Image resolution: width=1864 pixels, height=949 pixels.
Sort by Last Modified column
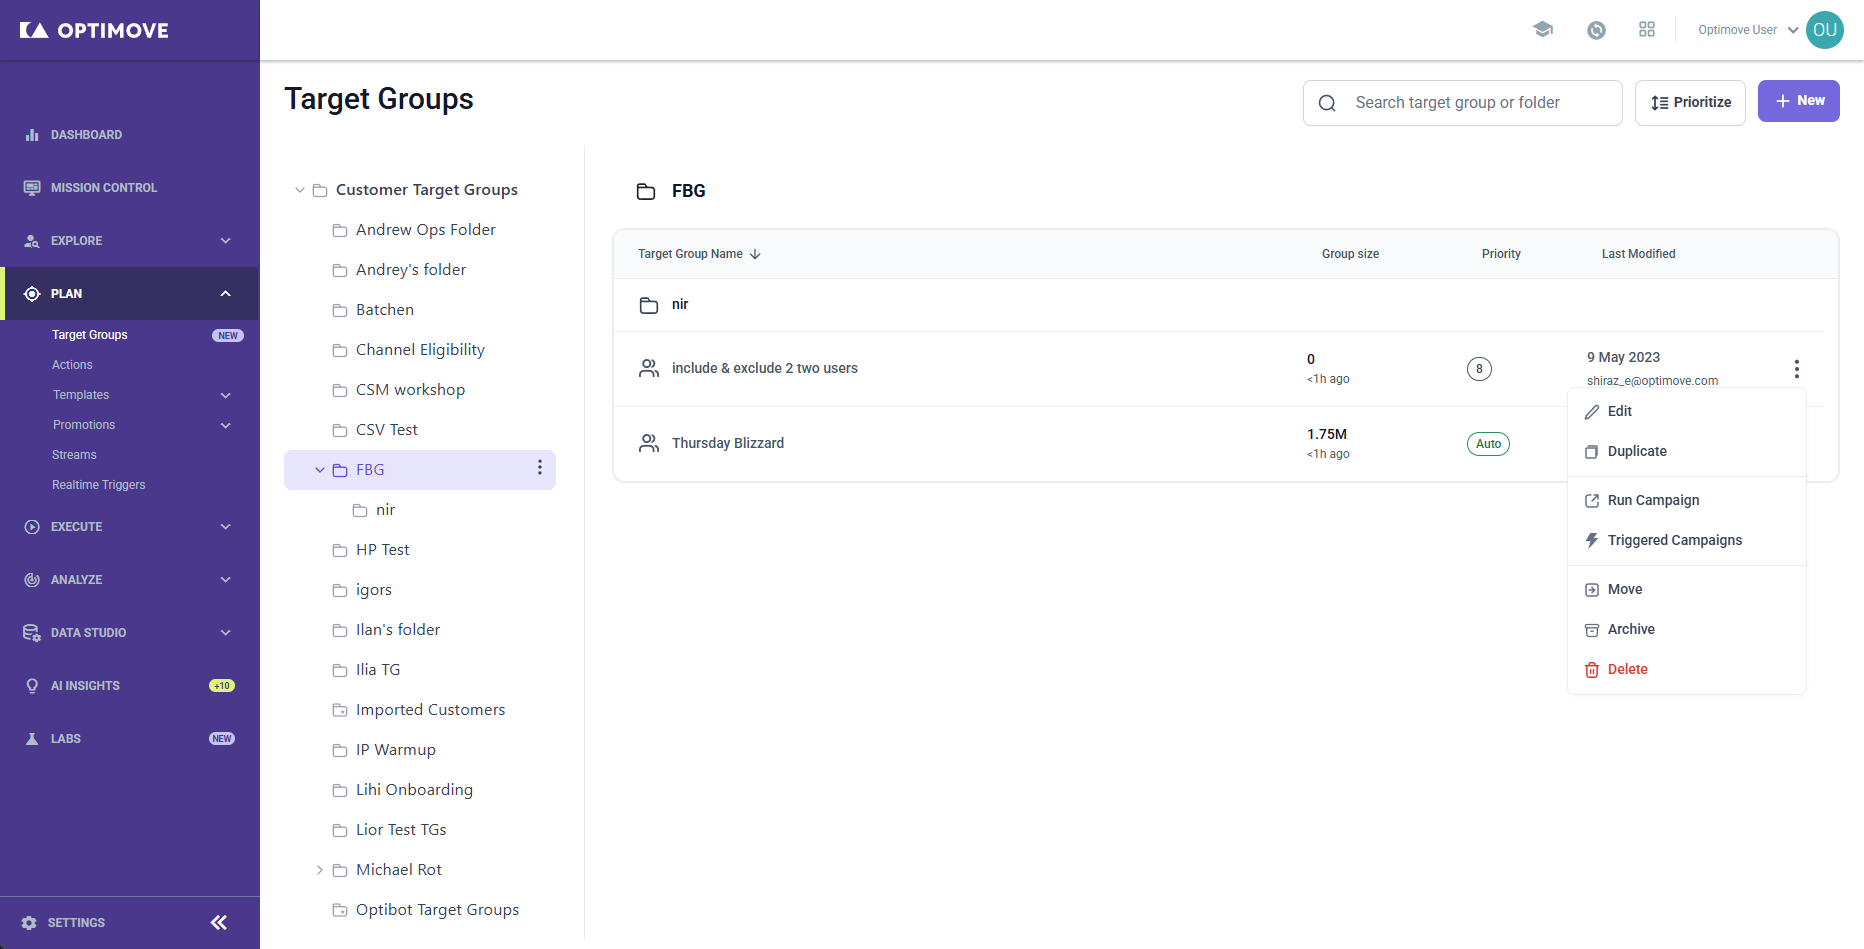pos(1638,254)
